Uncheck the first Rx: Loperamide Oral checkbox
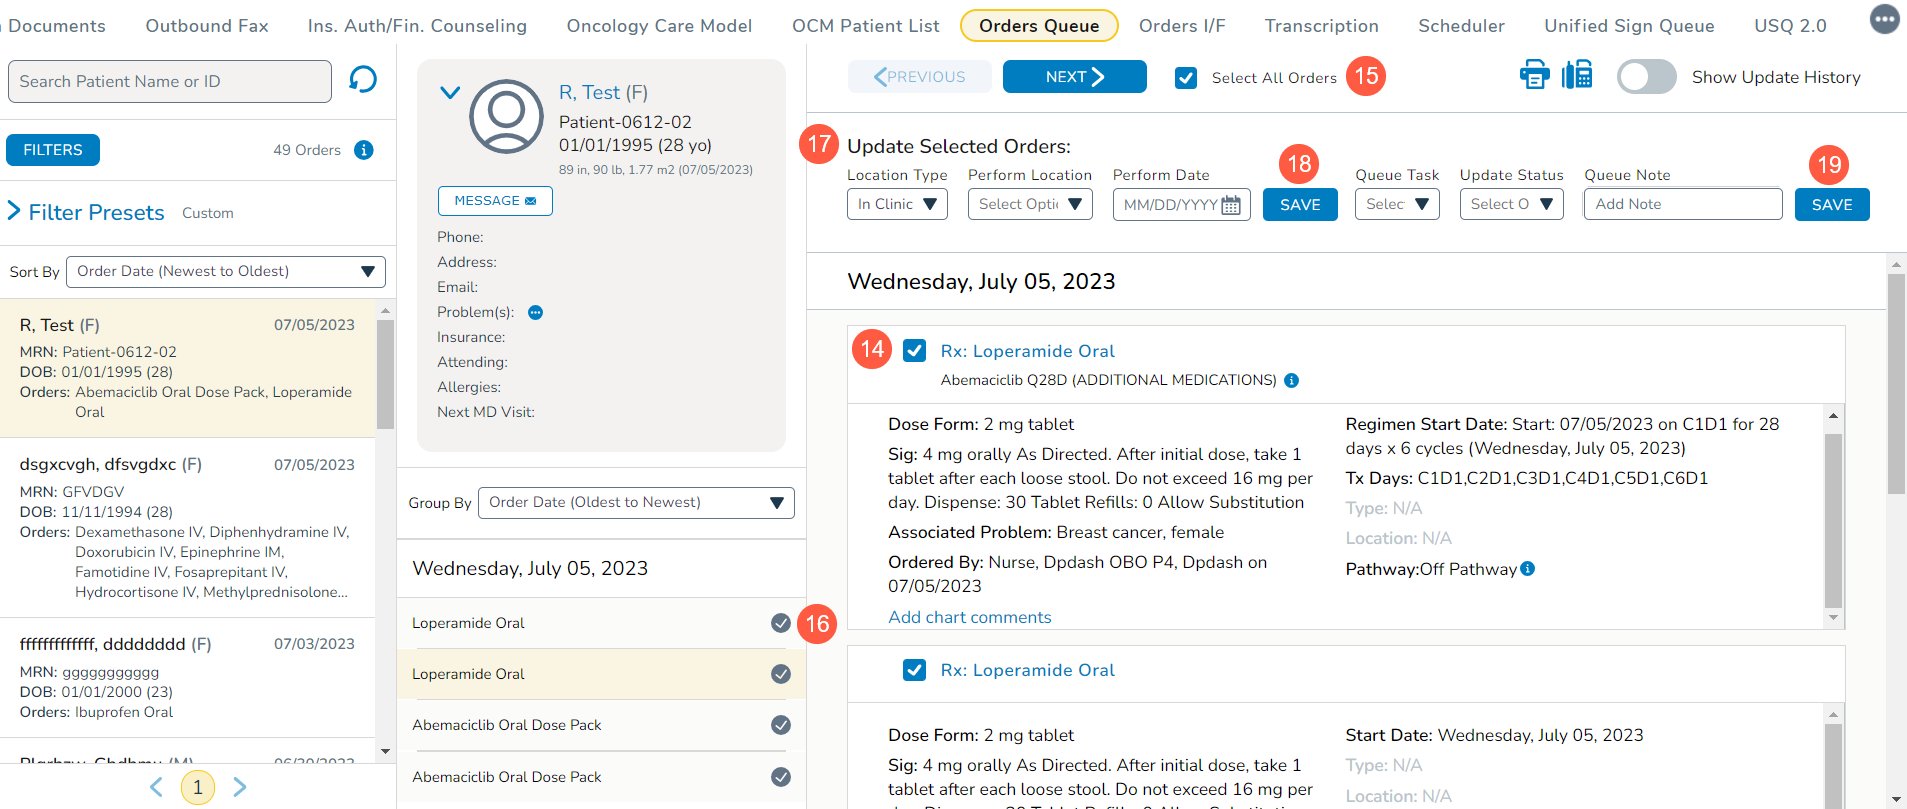This screenshot has width=1907, height=809. (x=914, y=351)
